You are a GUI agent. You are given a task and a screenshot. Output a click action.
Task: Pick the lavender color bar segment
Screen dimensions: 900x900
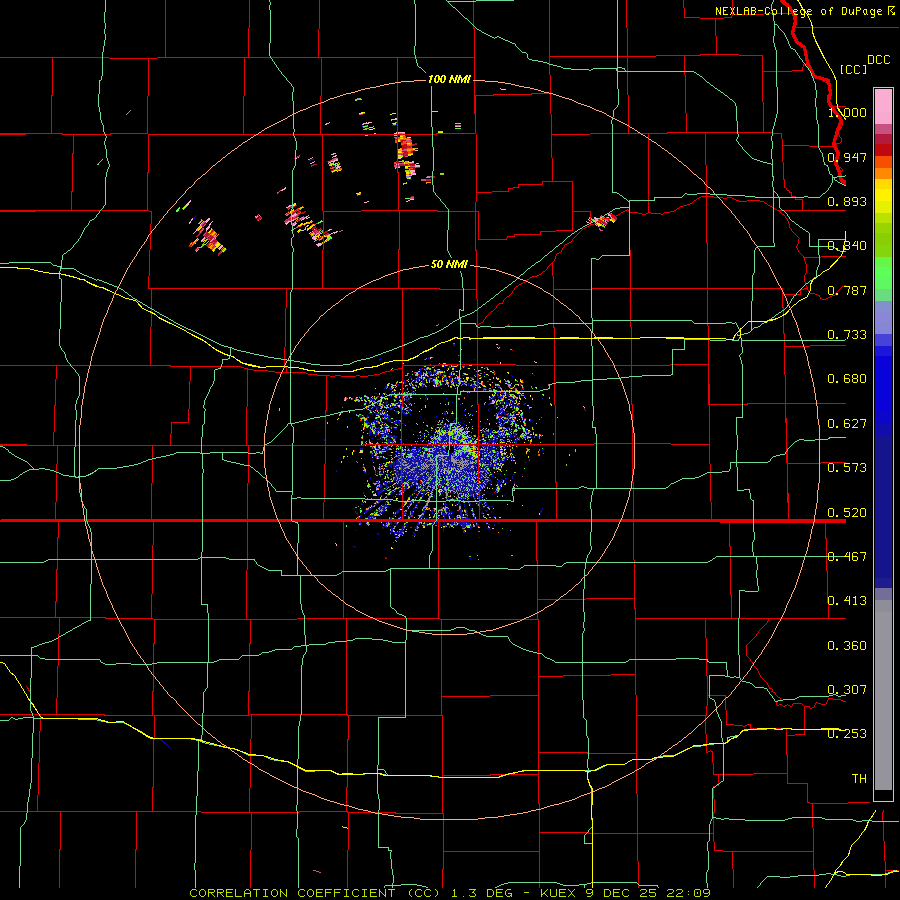[x=883, y=317]
